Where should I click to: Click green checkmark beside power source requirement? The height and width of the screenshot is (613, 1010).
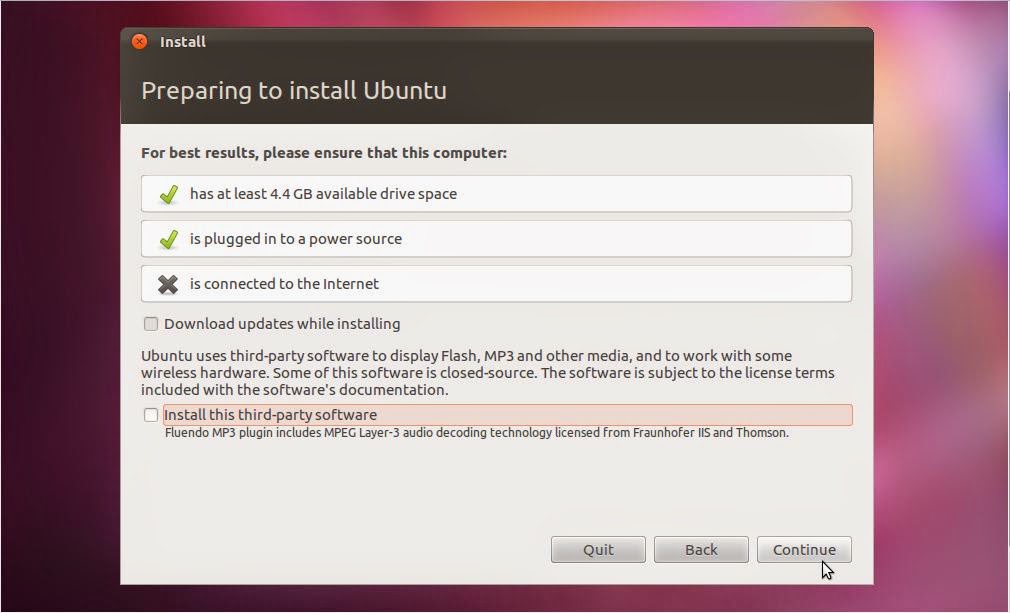pyautogui.click(x=169, y=239)
